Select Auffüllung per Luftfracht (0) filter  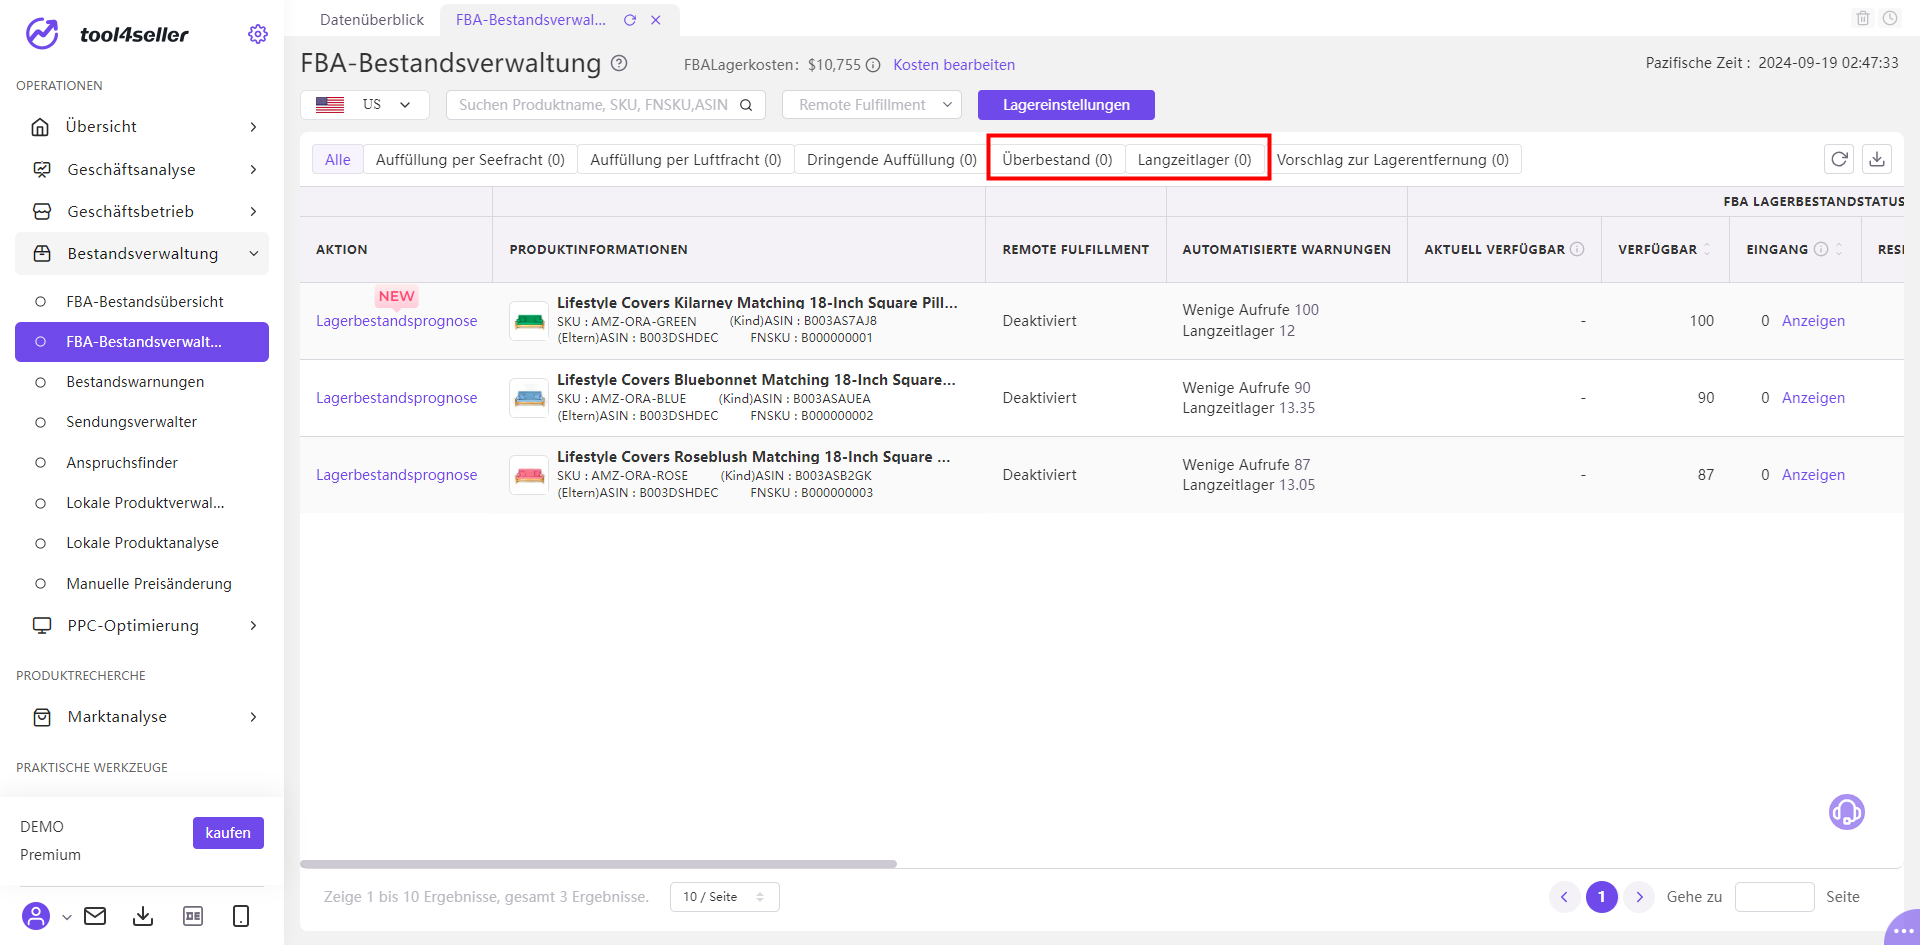(686, 160)
